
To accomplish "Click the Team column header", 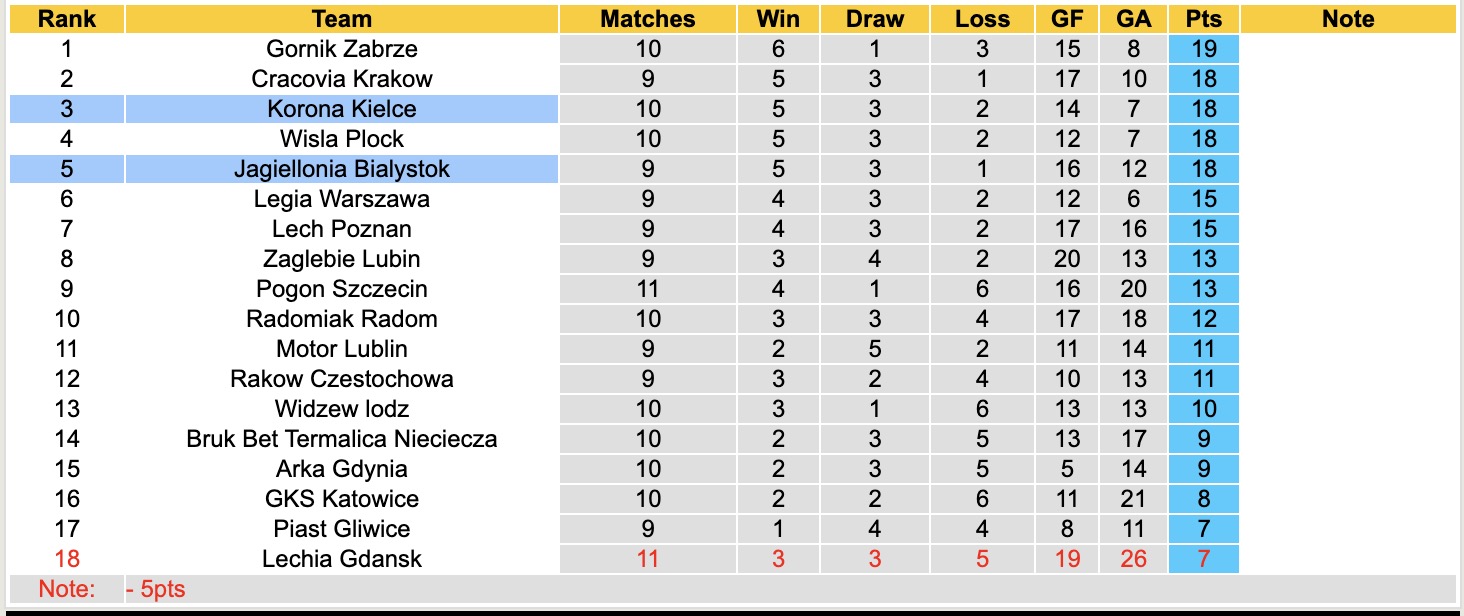I will coord(342,19).
